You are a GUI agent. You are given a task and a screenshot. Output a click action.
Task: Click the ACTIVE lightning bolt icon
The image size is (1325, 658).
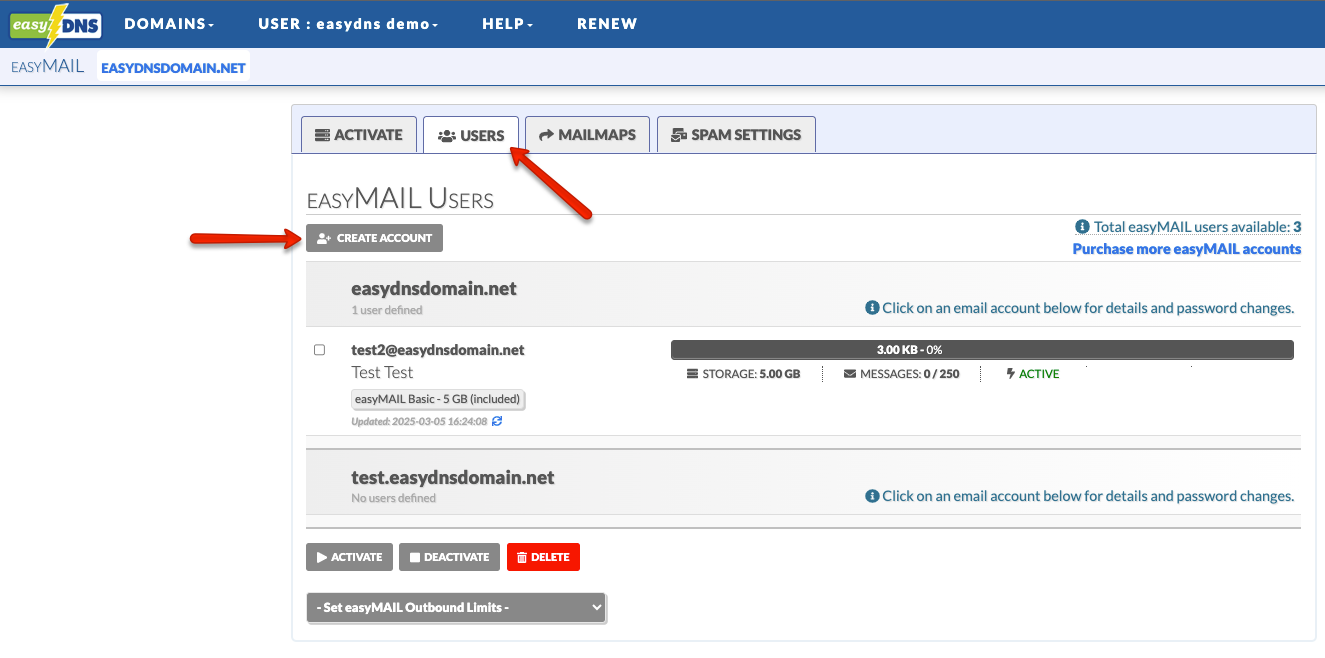pos(1011,374)
